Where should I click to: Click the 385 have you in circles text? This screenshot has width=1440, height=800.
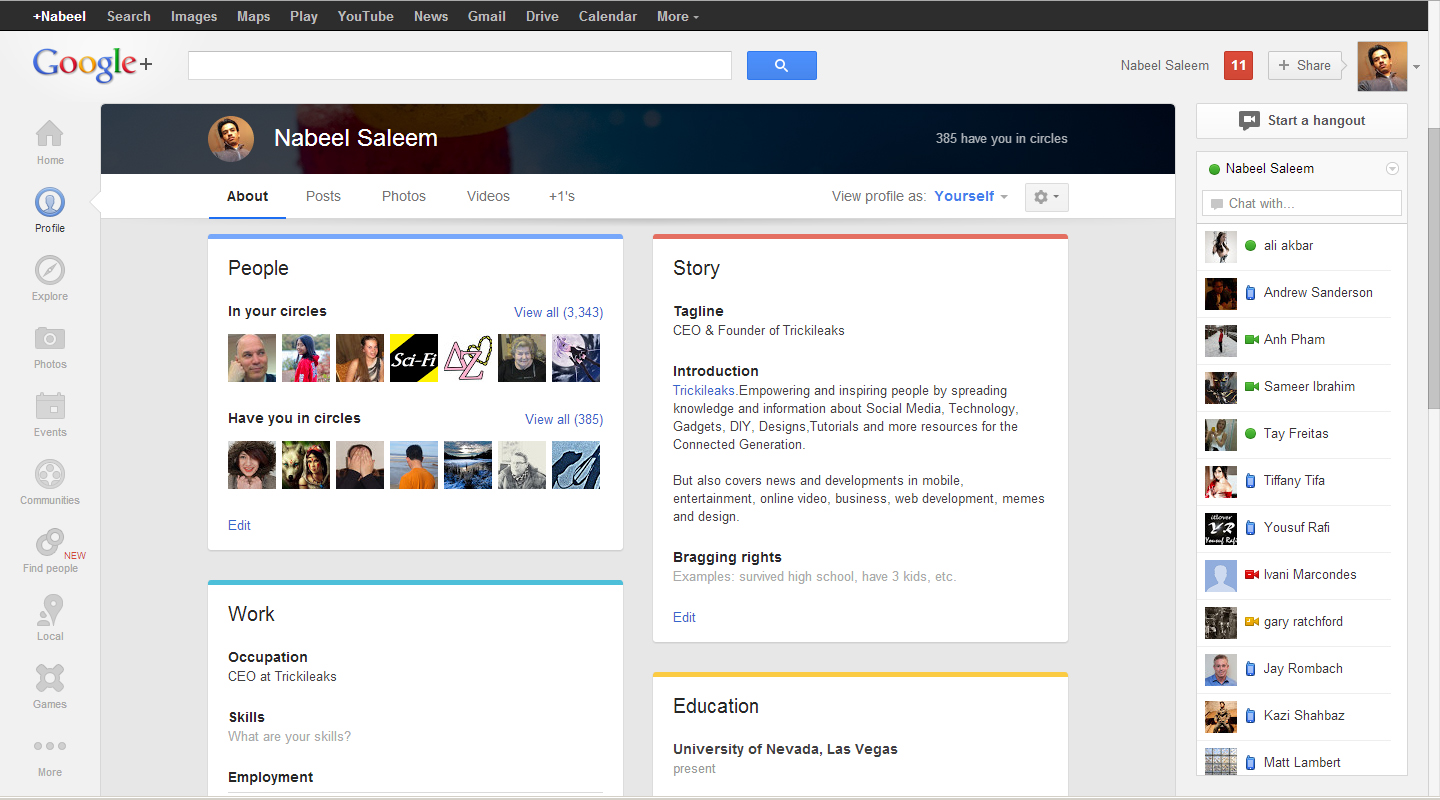(1001, 139)
